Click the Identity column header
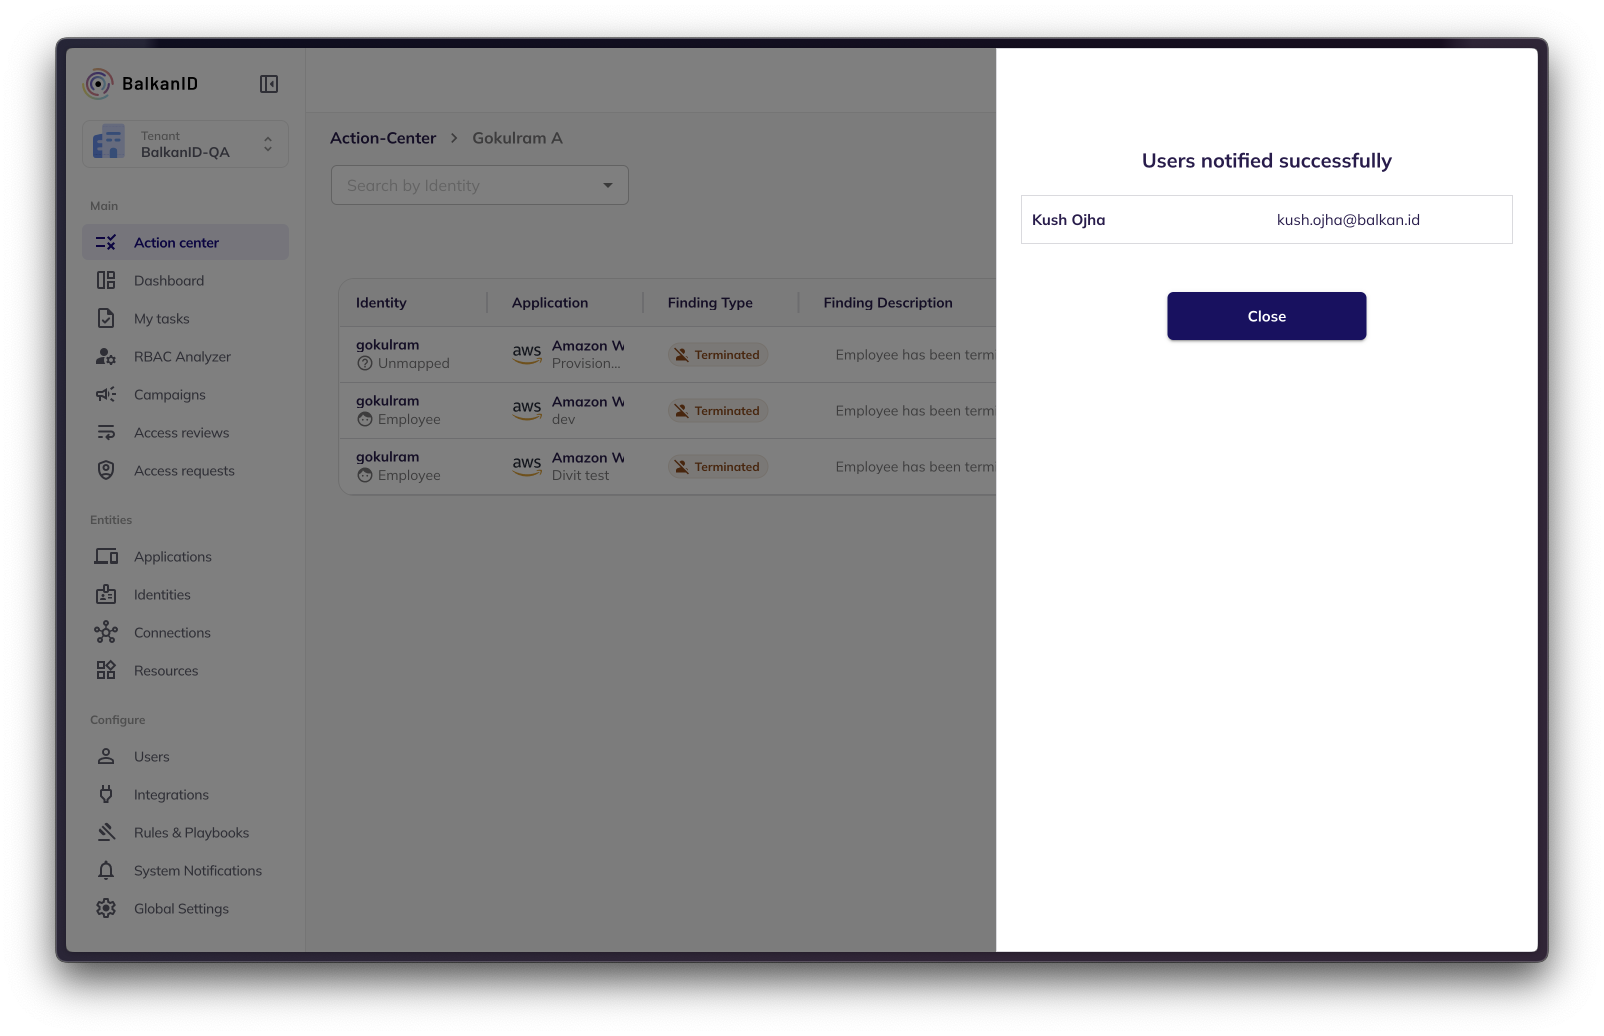1604x1036 pixels. pyautogui.click(x=381, y=303)
